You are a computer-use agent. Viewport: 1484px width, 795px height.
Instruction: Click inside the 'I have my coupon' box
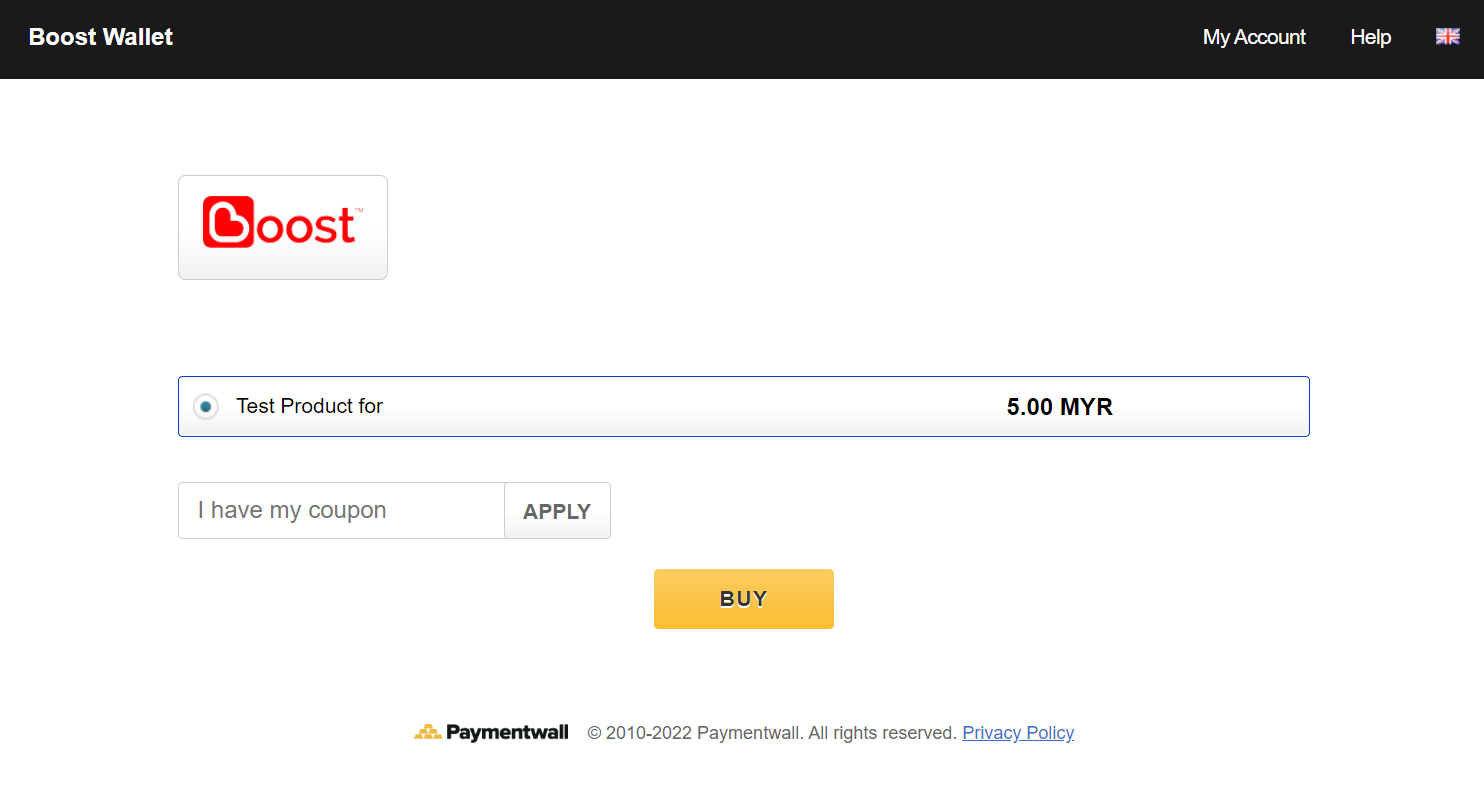[340, 510]
